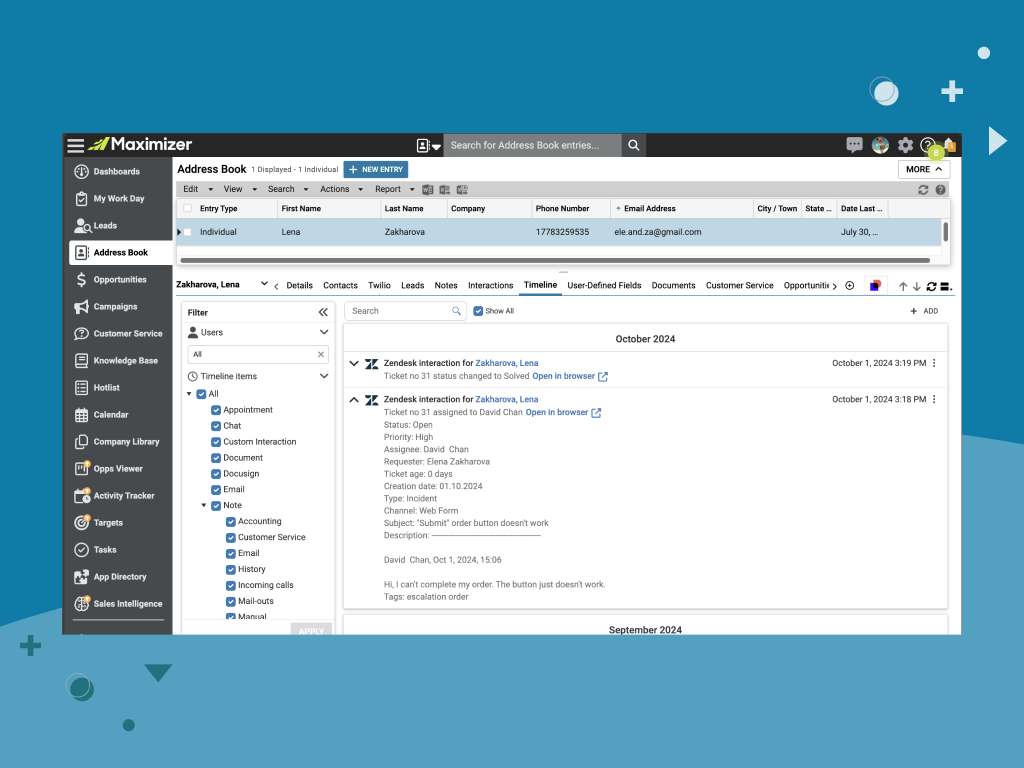1024x768 pixels.
Task: Click Open in browser for Solved ticket
Action: pos(570,376)
